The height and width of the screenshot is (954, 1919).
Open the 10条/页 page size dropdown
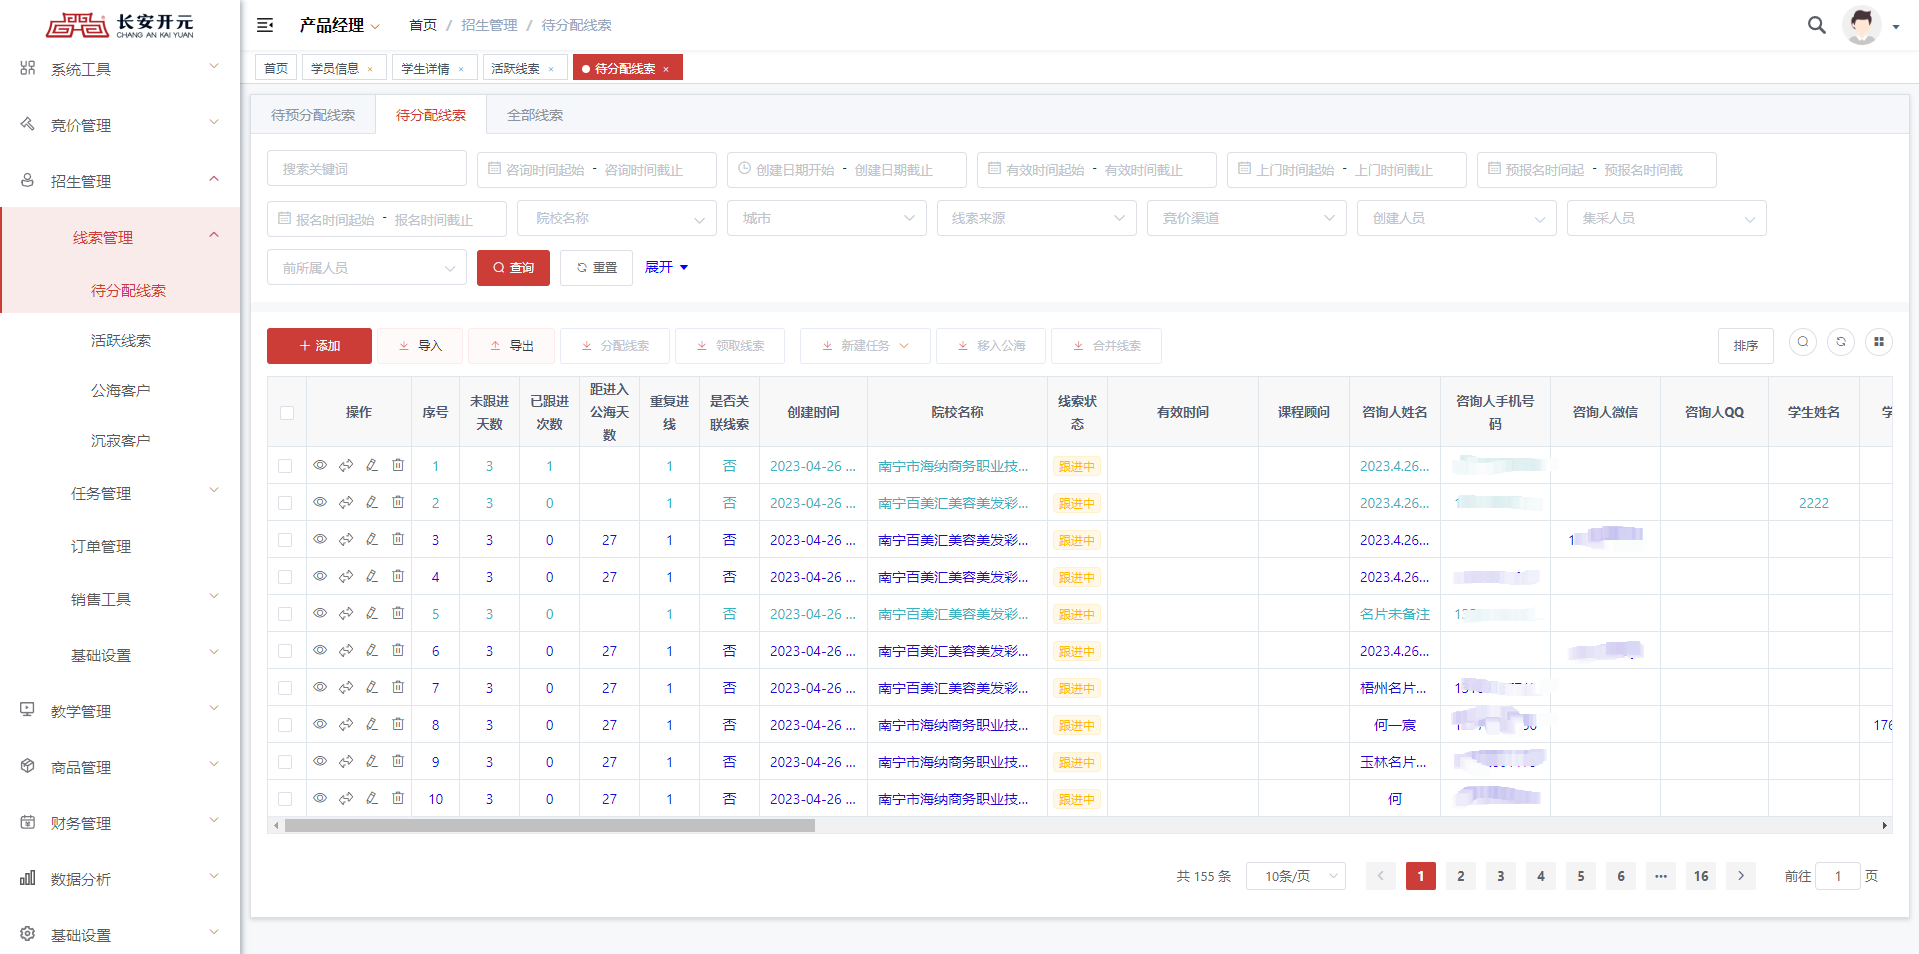[x=1296, y=876]
